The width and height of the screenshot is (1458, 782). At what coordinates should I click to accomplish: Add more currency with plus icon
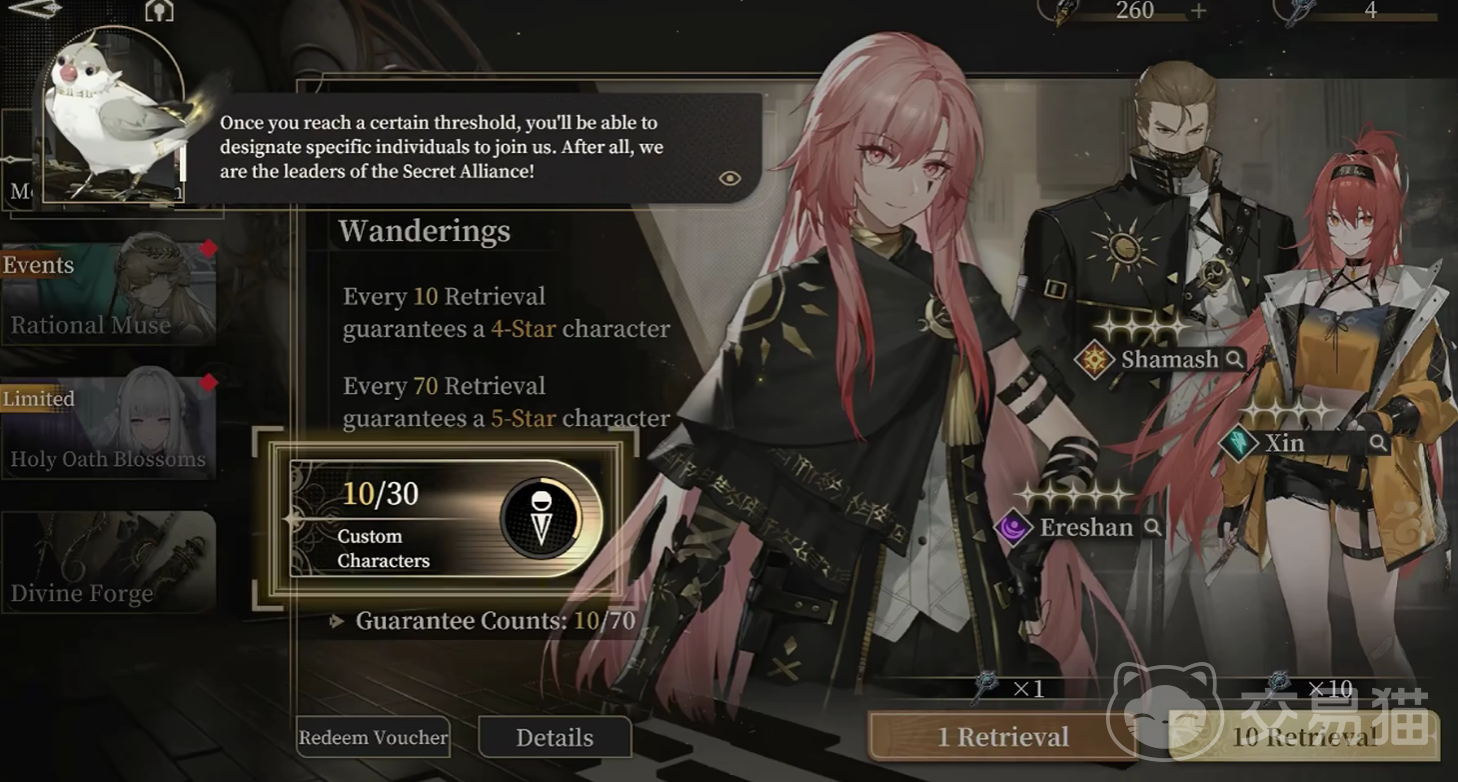tap(1198, 10)
